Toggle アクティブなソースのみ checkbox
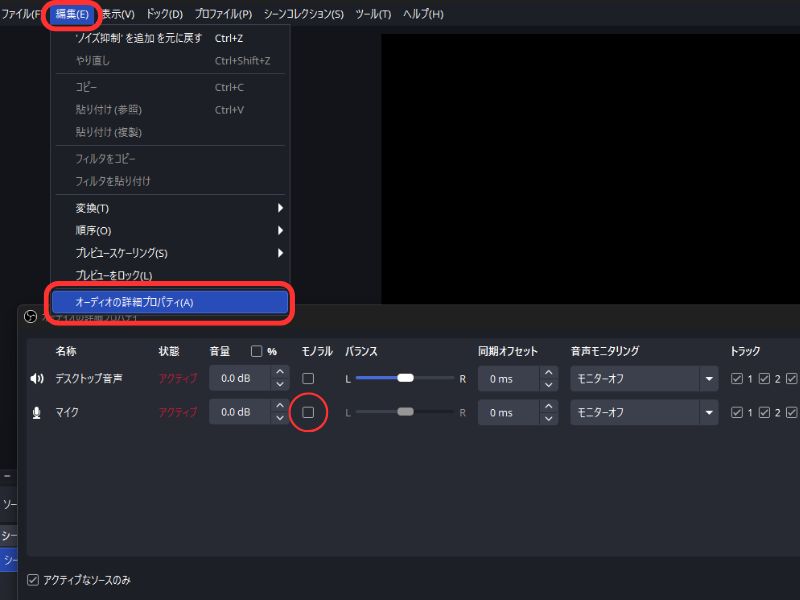Image resolution: width=800 pixels, height=600 pixels. [33, 580]
